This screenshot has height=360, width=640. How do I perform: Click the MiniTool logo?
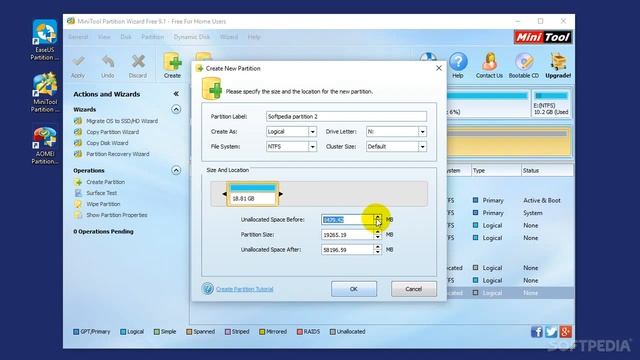[543, 38]
